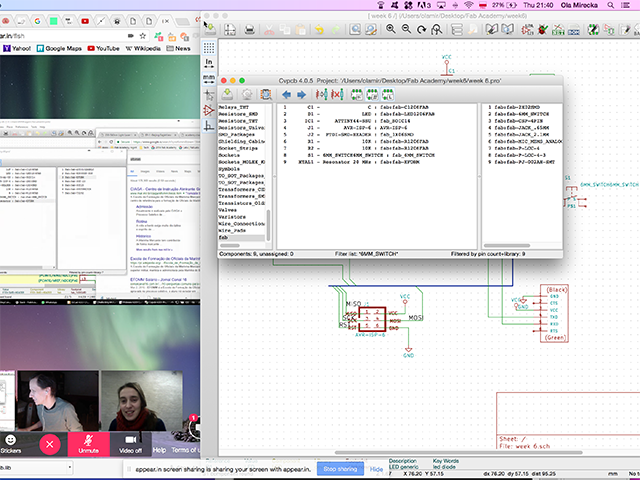Click footprint list horizontal scrollbar
The width and height of the screenshot is (640, 480).
507,246
